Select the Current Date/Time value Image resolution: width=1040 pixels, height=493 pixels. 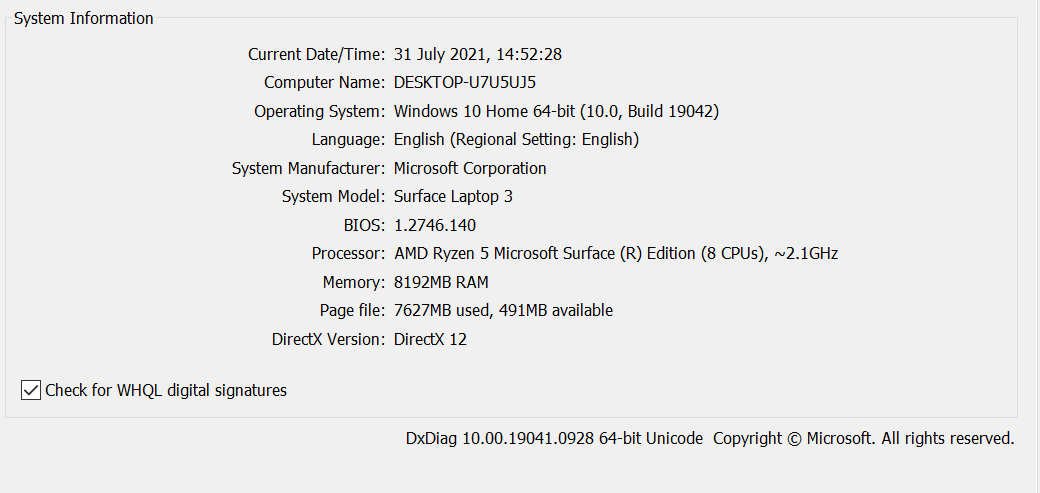point(485,54)
